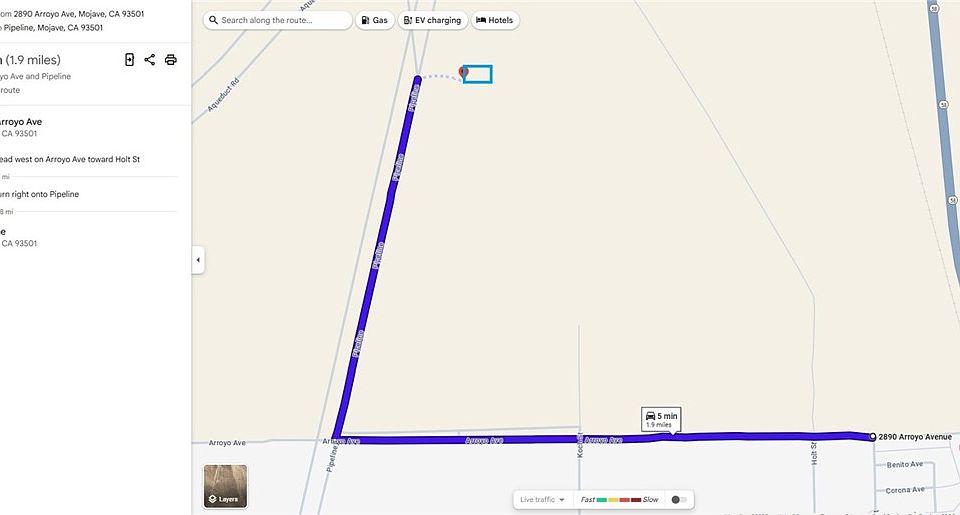Send directions to your phone icon
Viewport: 960px width, 515px height.
(x=129, y=59)
